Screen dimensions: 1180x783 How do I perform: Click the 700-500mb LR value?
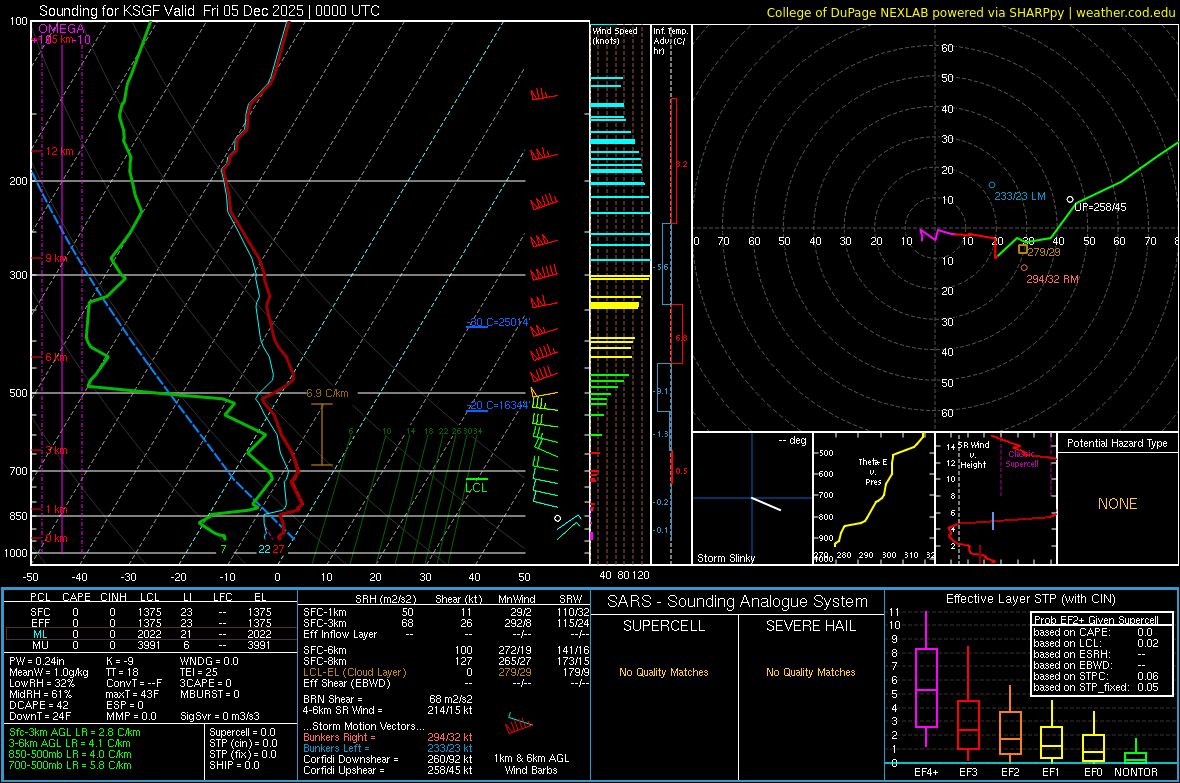70,766
